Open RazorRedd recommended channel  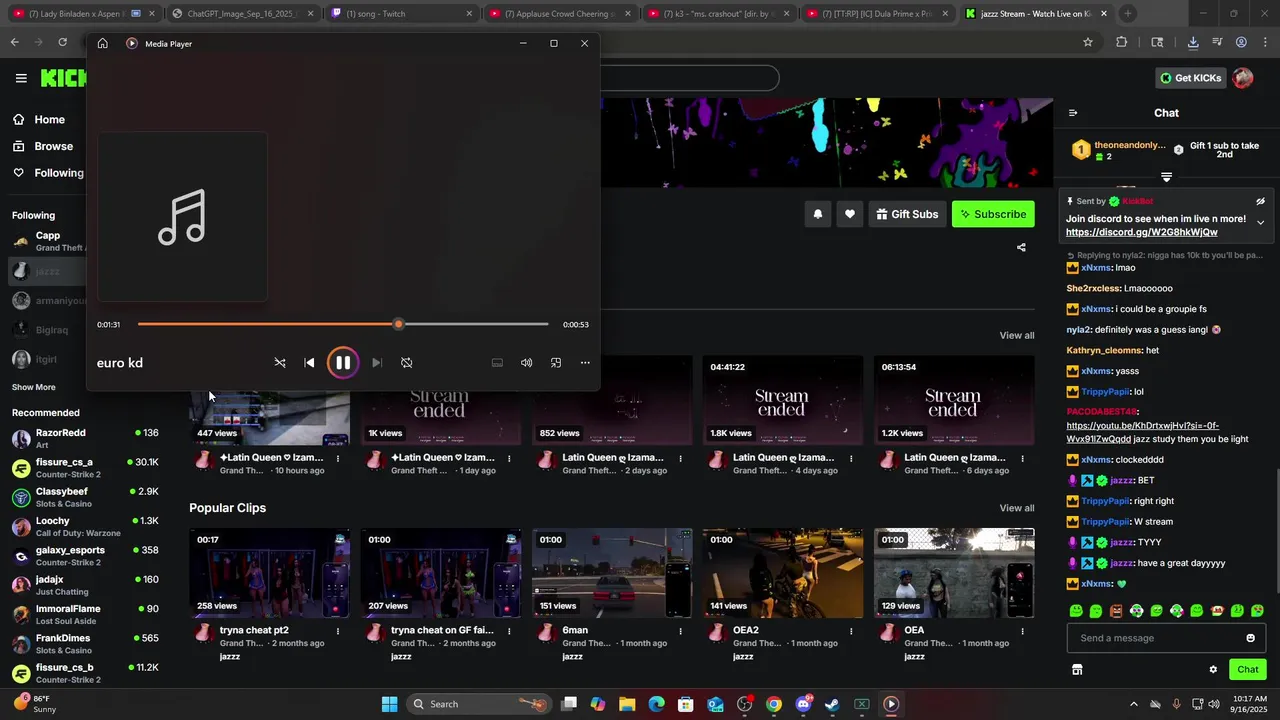point(85,438)
